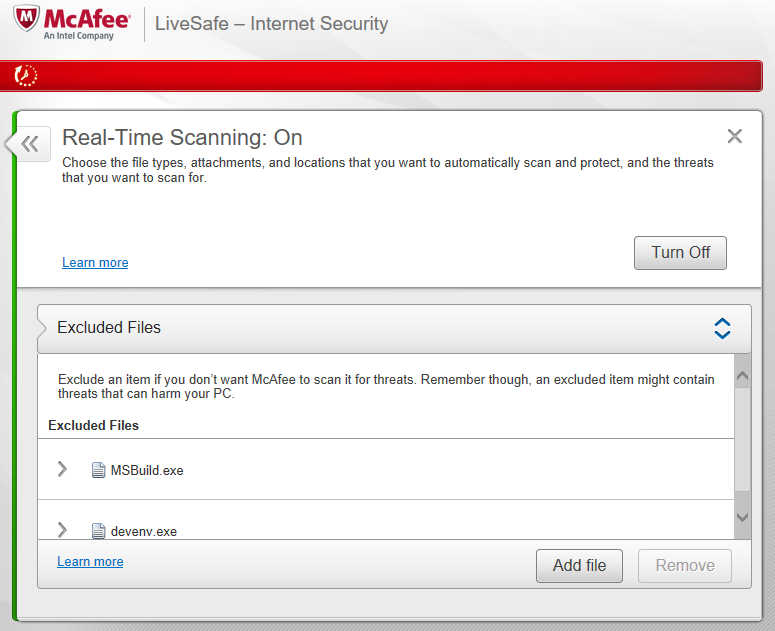Select MSBuild.exe in the excluded list
The image size is (775, 631).
point(147,470)
